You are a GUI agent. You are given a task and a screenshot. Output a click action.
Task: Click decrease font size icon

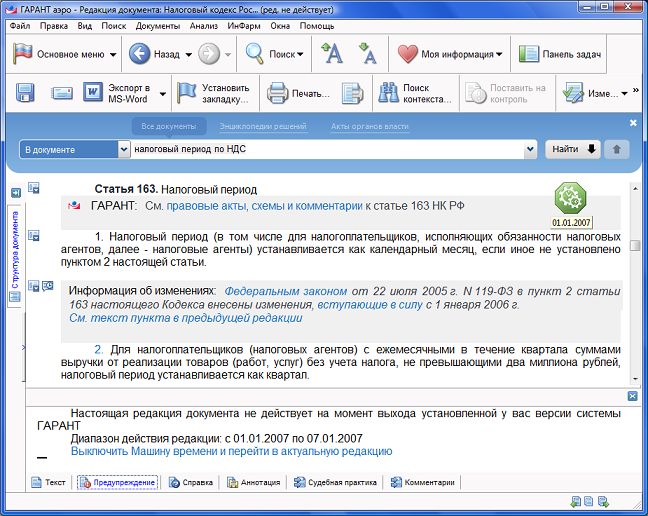pos(367,54)
